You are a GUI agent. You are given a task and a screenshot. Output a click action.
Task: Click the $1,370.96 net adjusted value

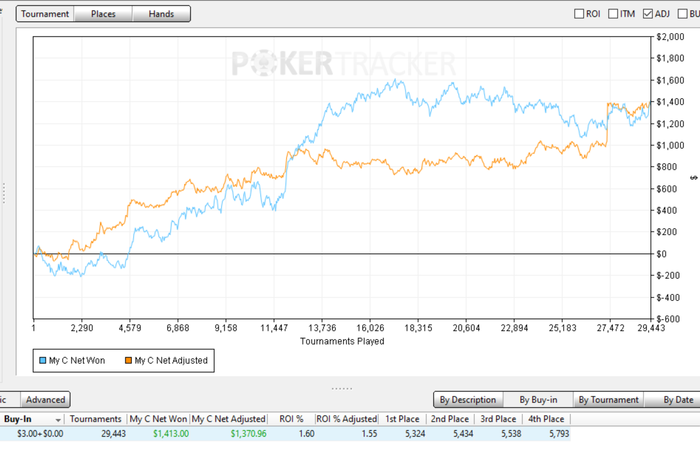point(249,434)
